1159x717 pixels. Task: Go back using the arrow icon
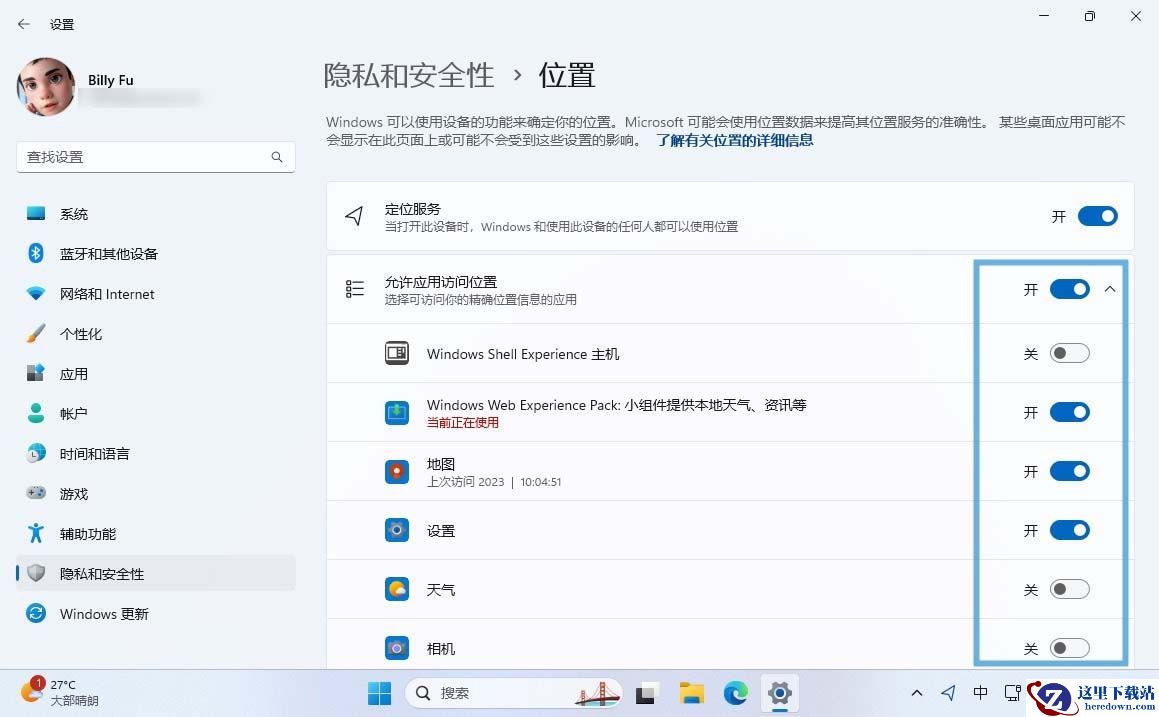tap(24, 24)
